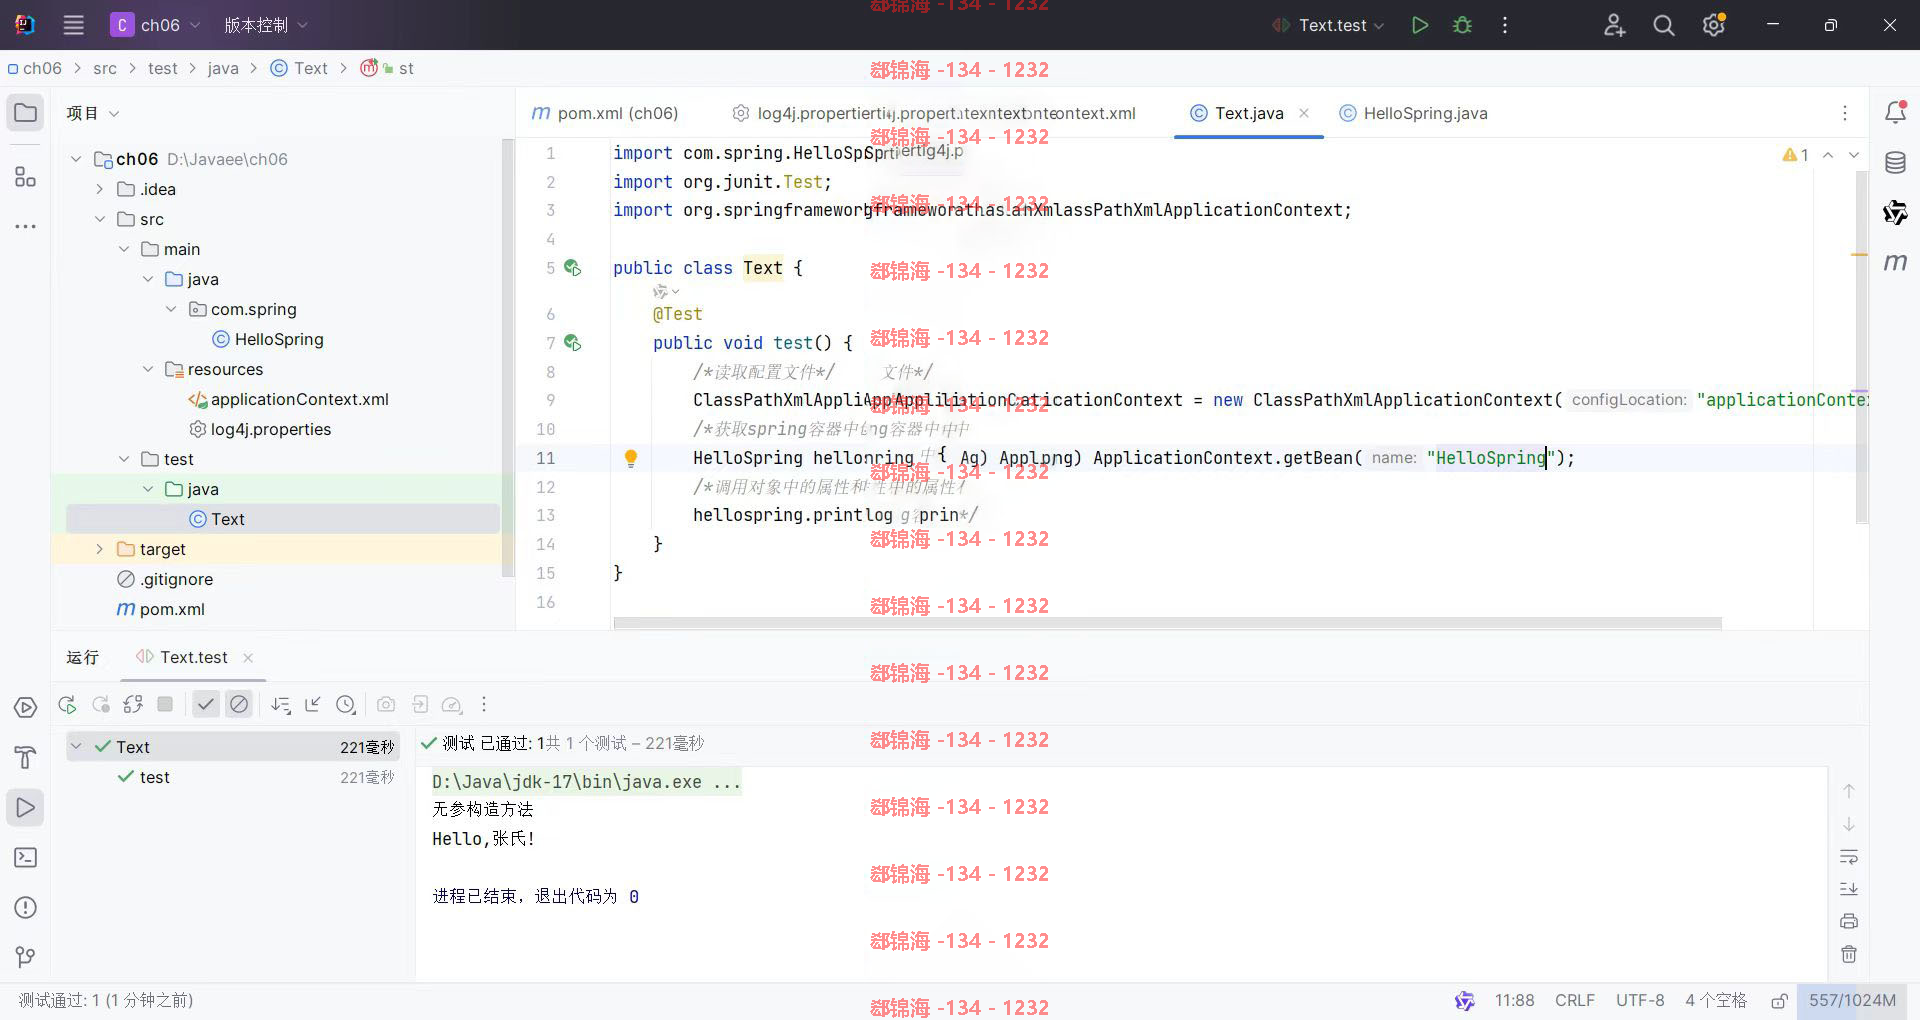The width and height of the screenshot is (1920, 1020).
Task: Open 项目 view dropdown
Action: pos(93,113)
